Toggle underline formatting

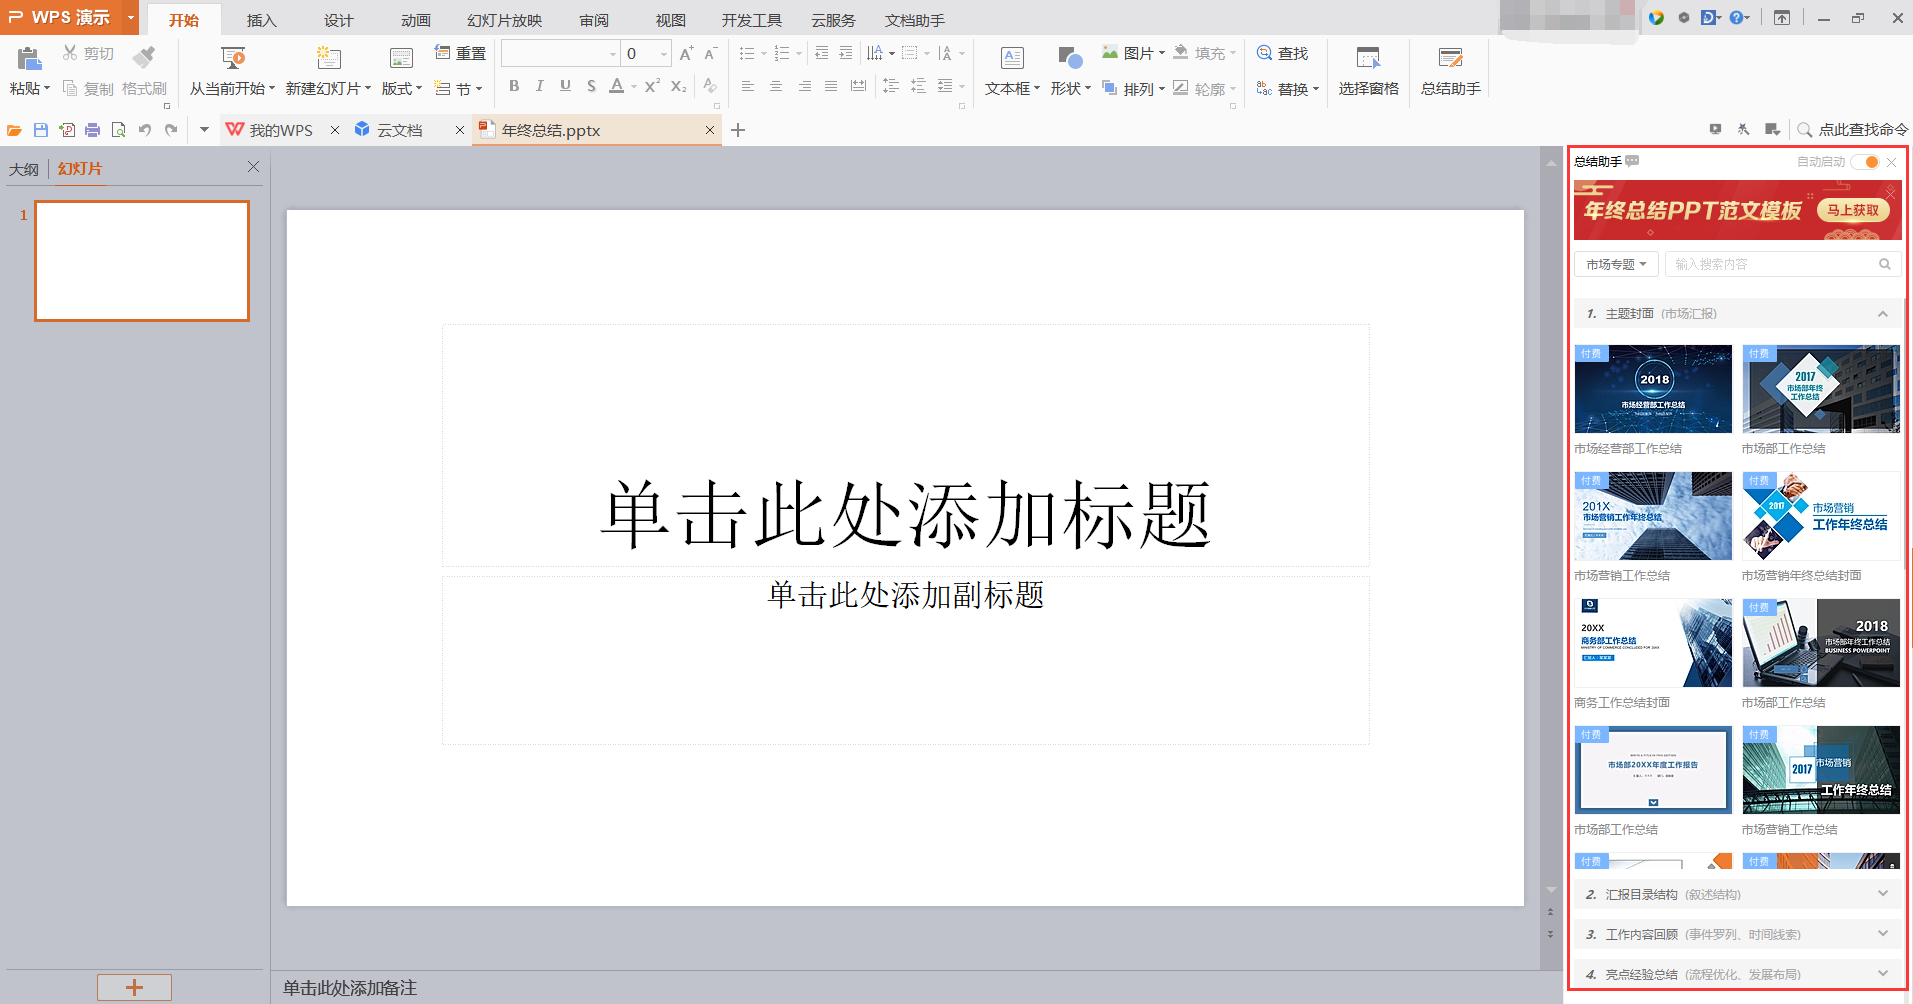(x=565, y=86)
